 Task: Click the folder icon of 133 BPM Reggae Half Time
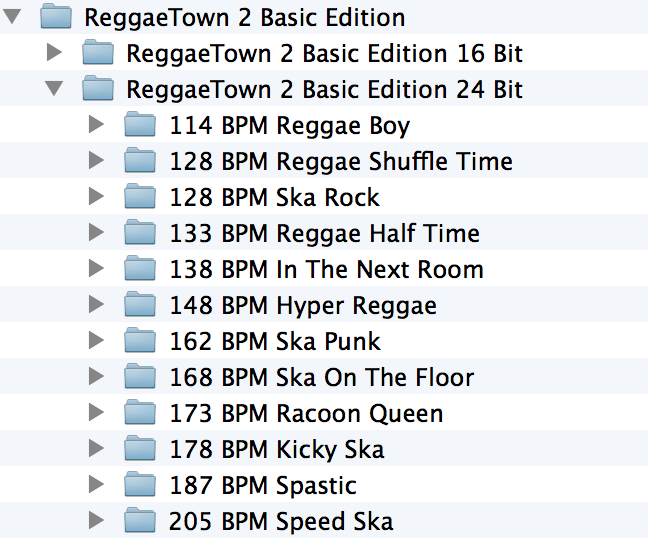coord(140,233)
